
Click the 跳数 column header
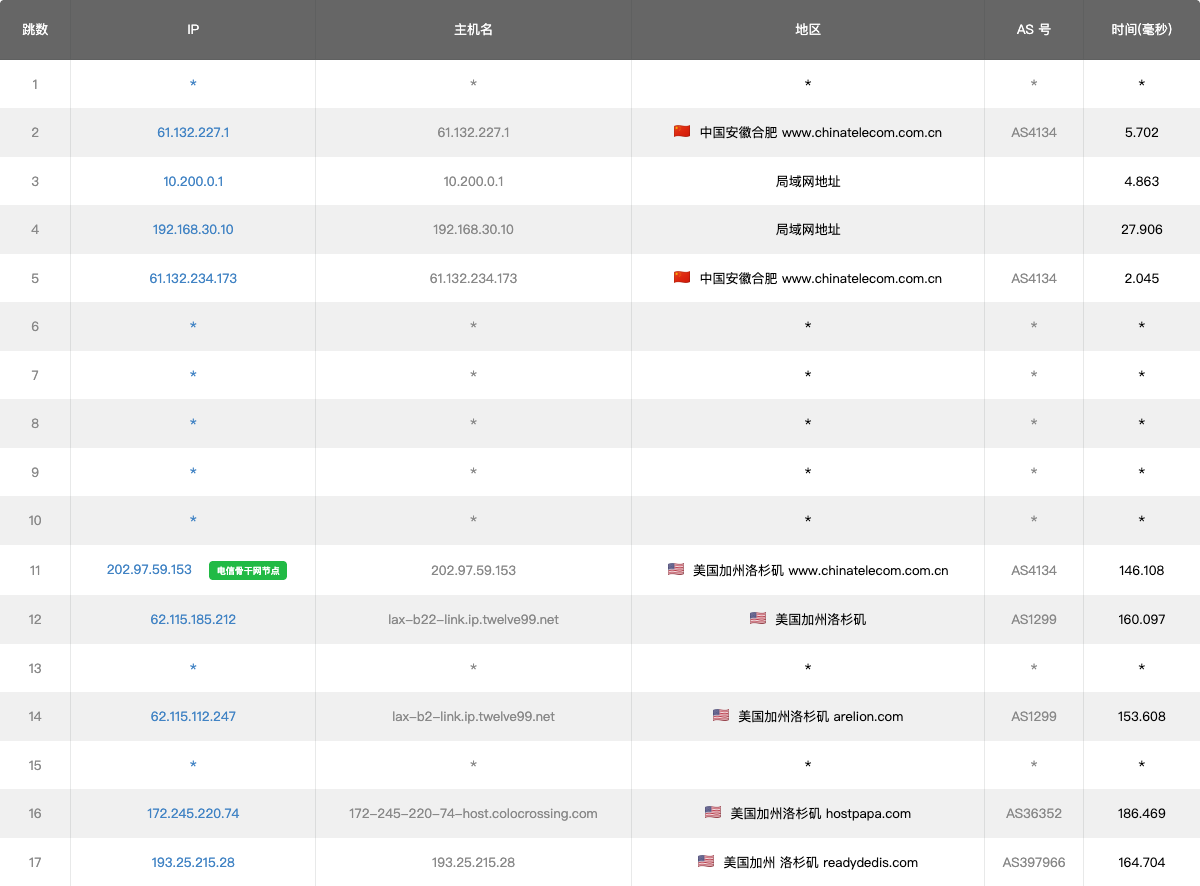coord(35,30)
